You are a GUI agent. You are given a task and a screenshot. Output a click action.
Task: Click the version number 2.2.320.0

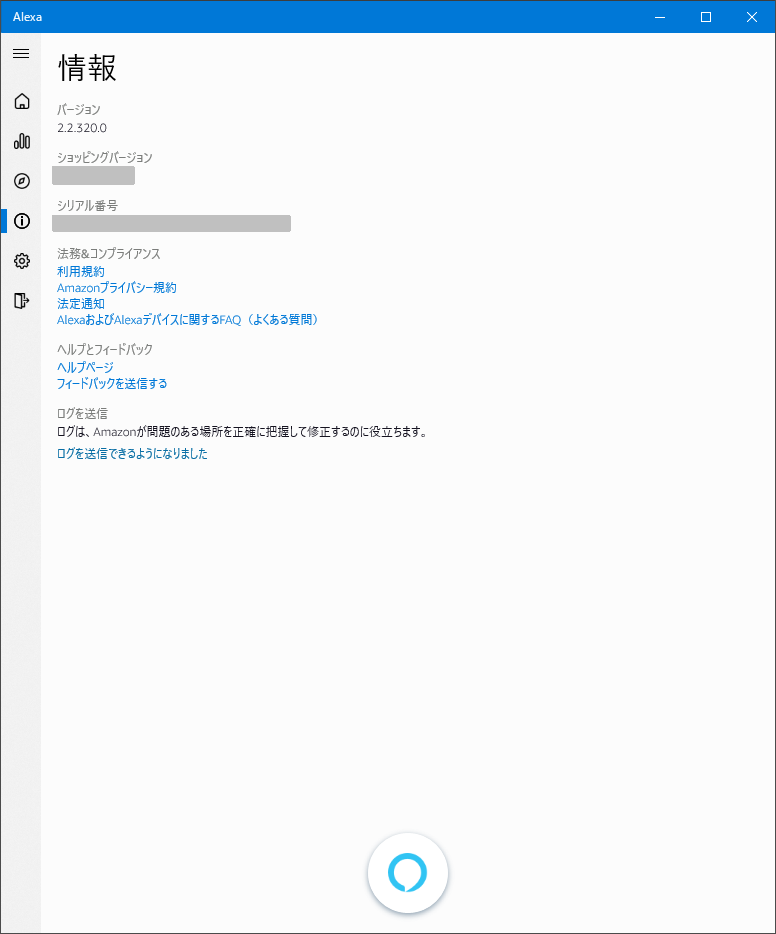point(82,128)
